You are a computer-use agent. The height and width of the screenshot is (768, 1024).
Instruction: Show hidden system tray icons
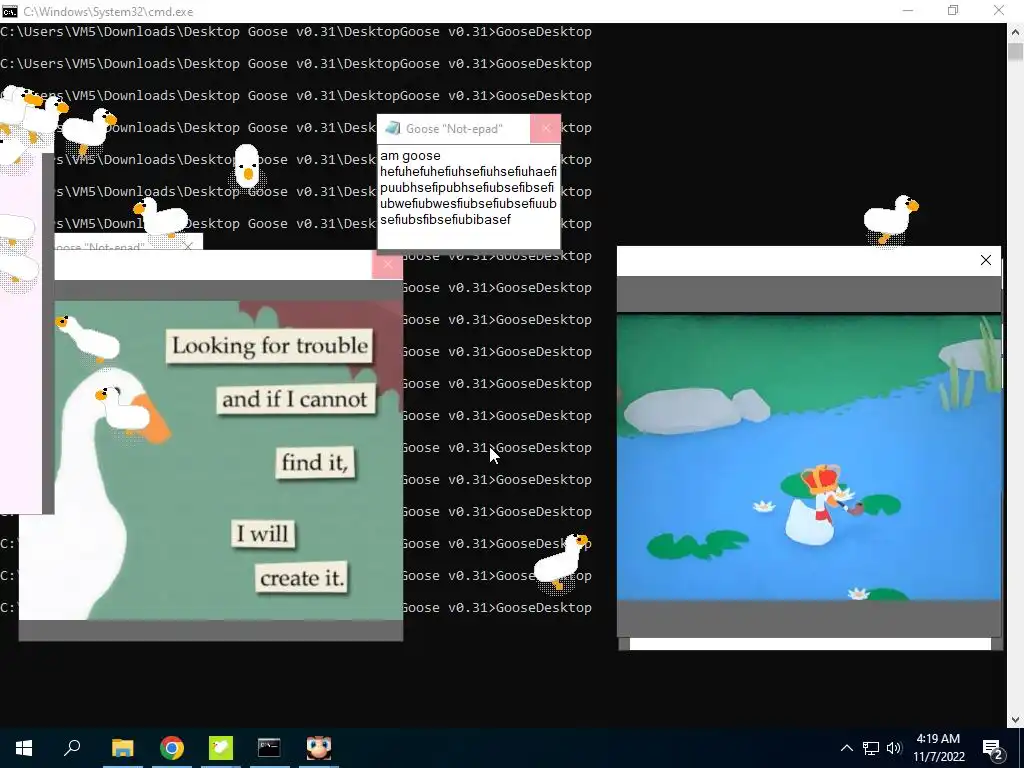(846, 748)
